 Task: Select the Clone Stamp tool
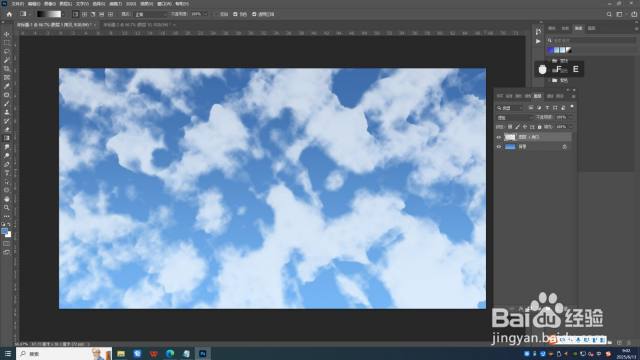(x=7, y=112)
